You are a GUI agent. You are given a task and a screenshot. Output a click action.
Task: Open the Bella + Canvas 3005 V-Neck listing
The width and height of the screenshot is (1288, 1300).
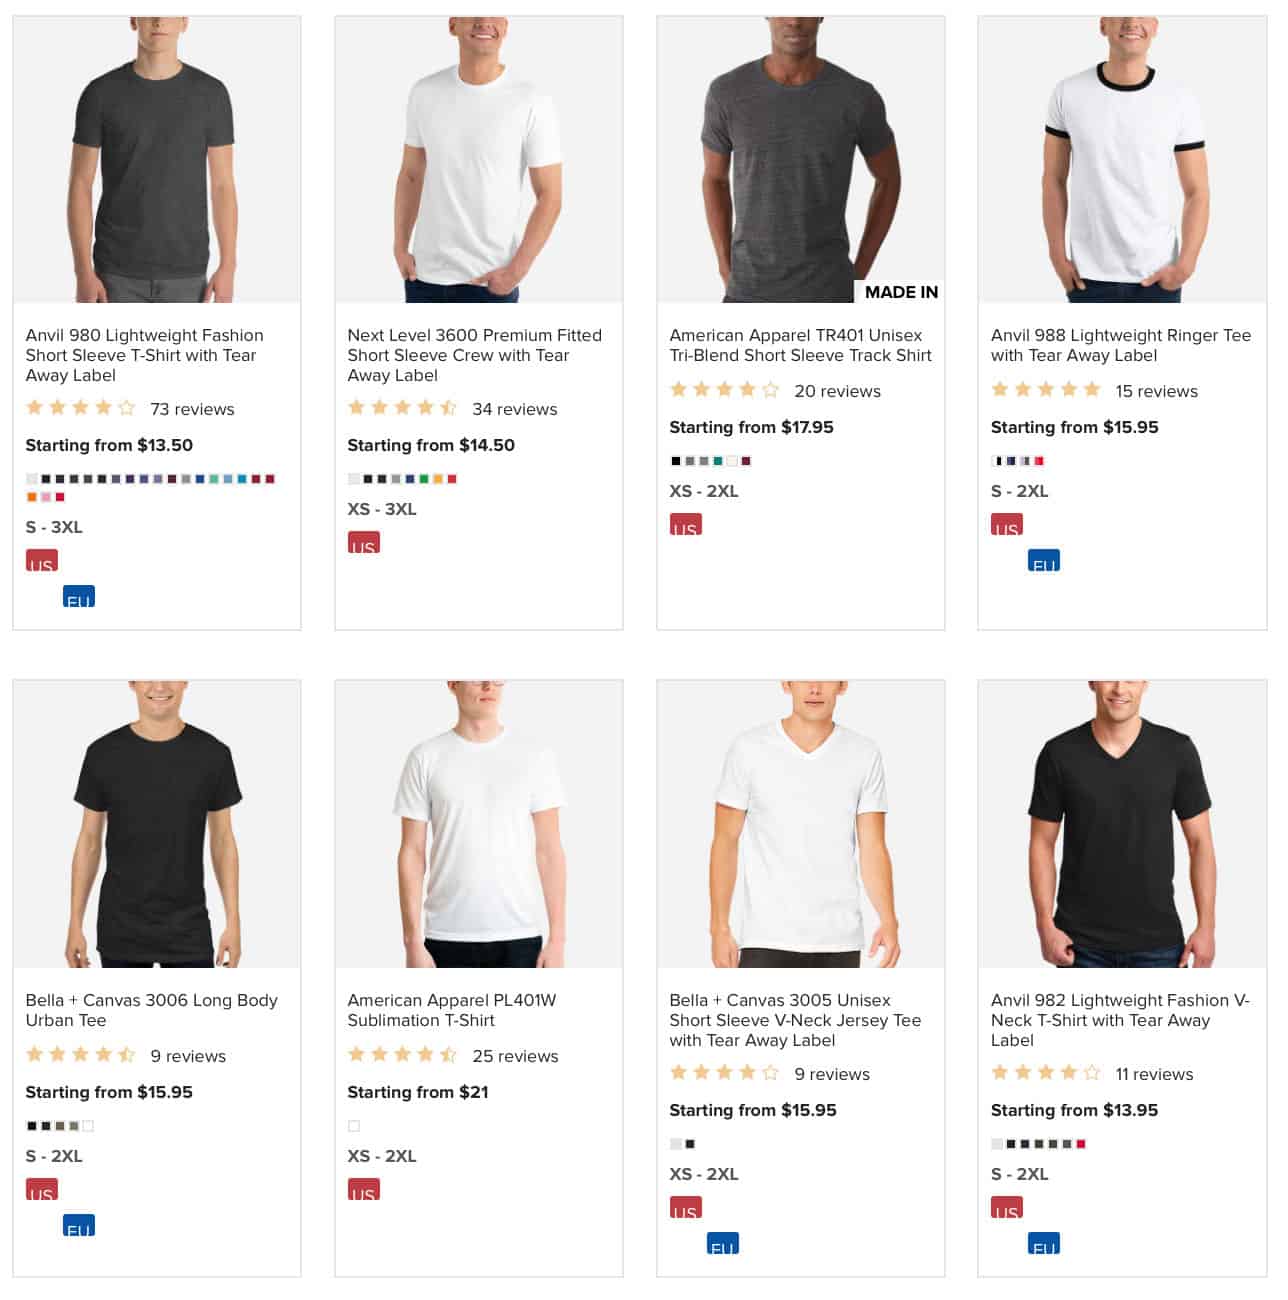795,1020
